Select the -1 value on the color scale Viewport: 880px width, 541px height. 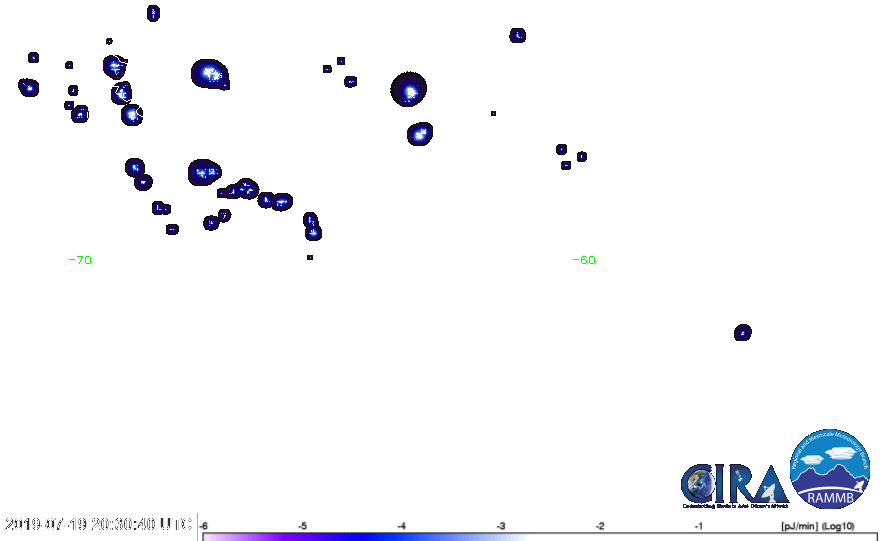click(x=699, y=525)
